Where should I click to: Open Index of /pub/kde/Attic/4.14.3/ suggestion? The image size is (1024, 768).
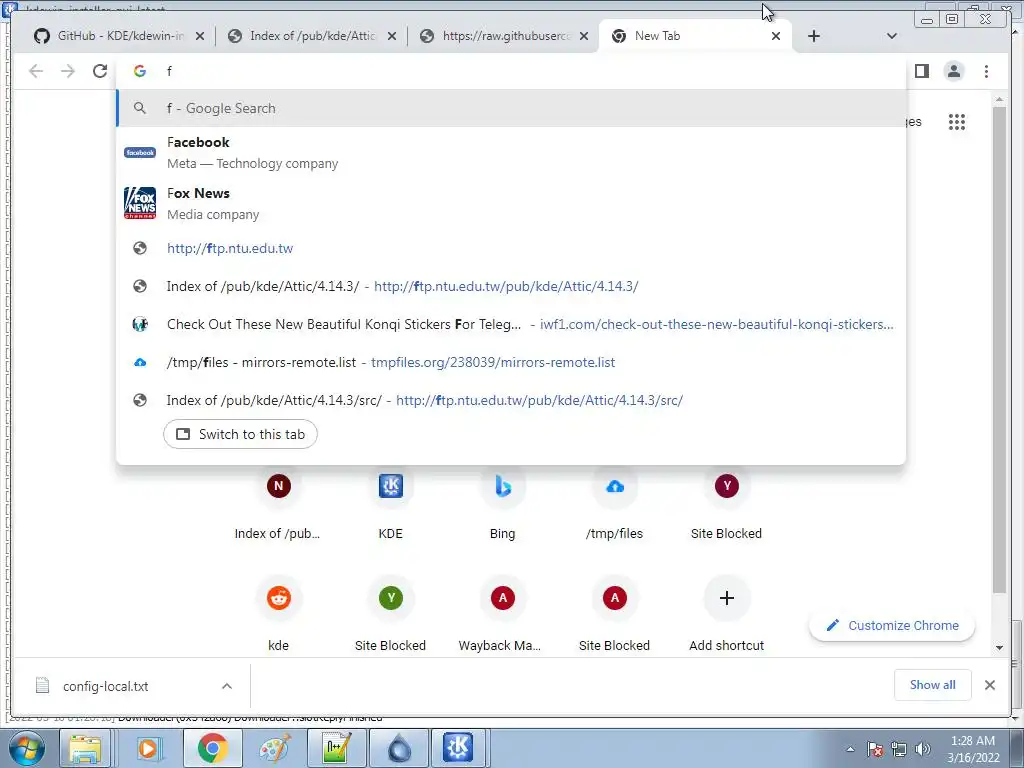[511, 286]
